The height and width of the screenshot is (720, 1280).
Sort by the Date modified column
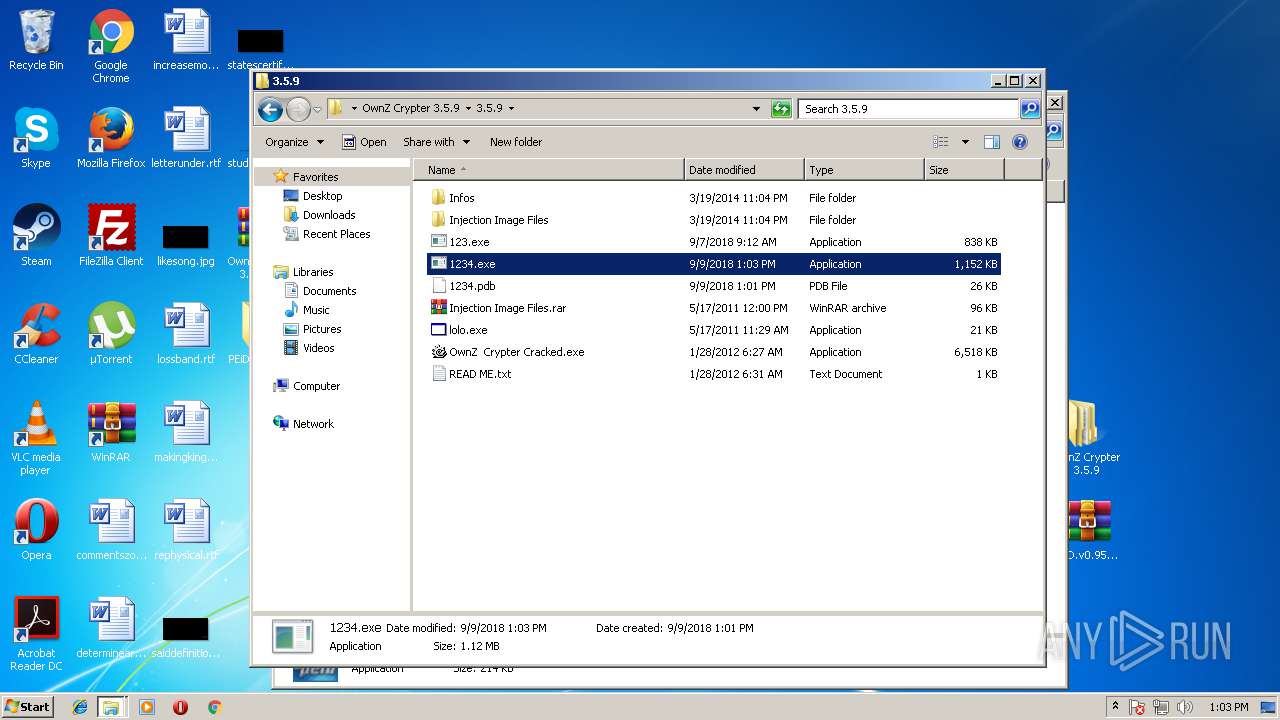pos(744,170)
